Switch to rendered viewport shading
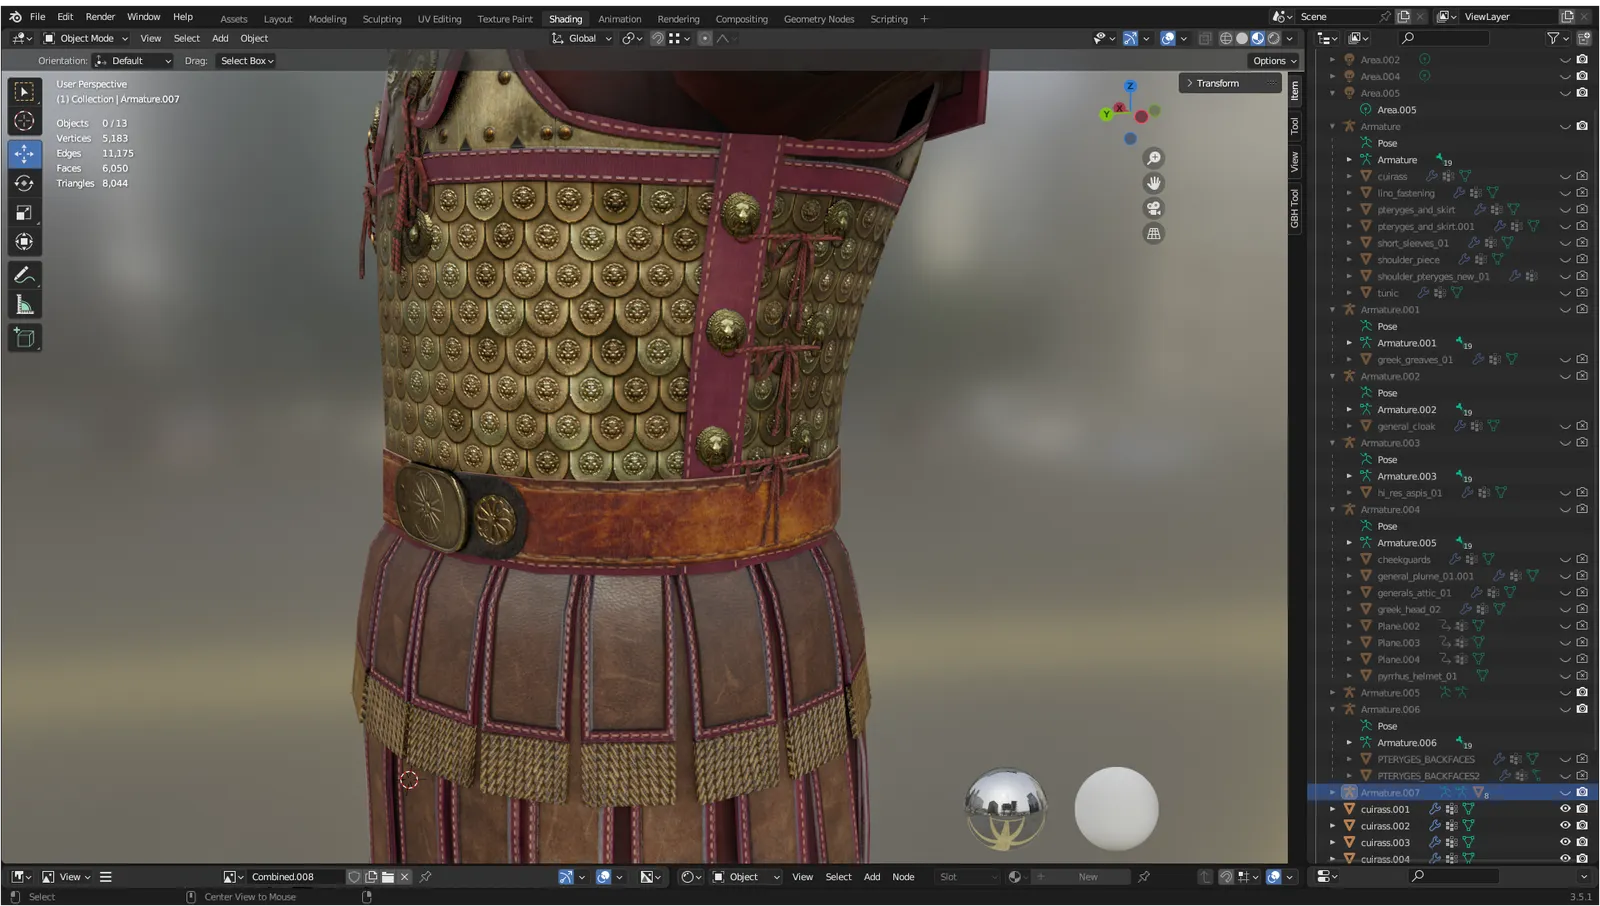This screenshot has height=906, width=1600. click(x=1274, y=38)
